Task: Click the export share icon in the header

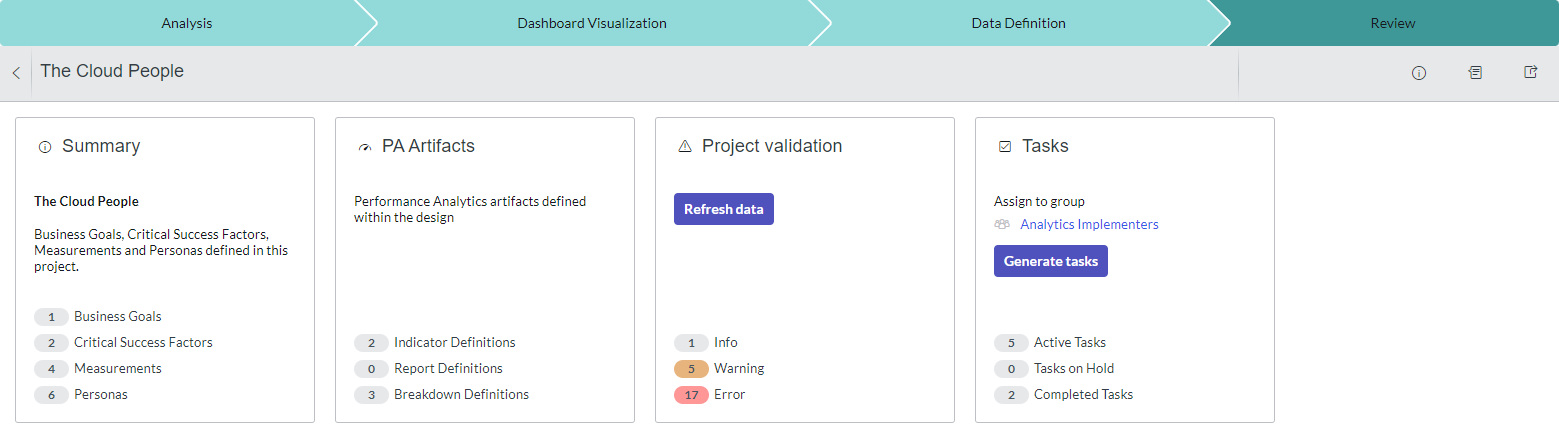Action: click(x=1530, y=73)
